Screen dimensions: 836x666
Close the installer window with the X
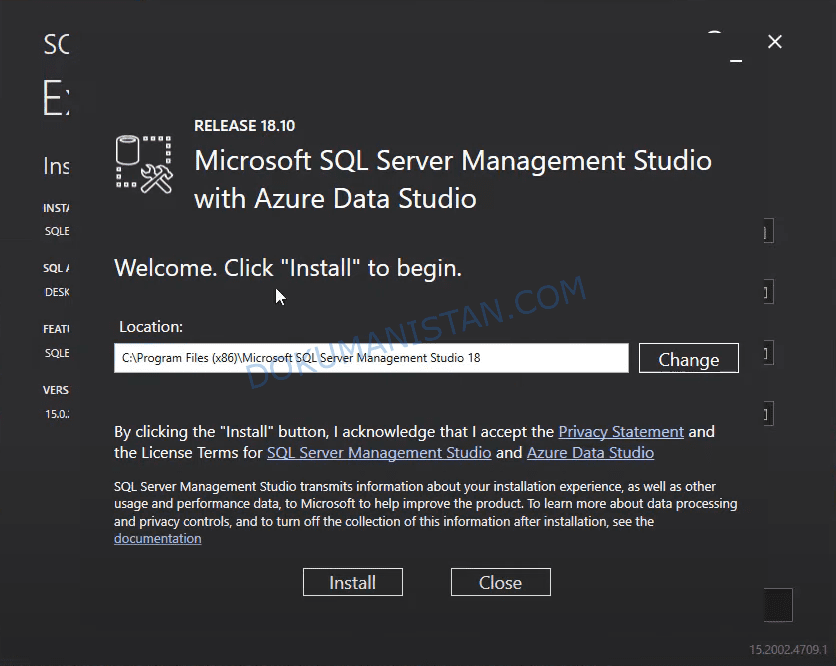775,42
